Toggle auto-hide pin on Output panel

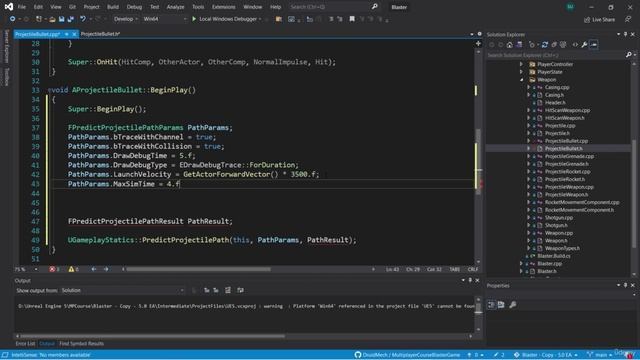click(470, 280)
